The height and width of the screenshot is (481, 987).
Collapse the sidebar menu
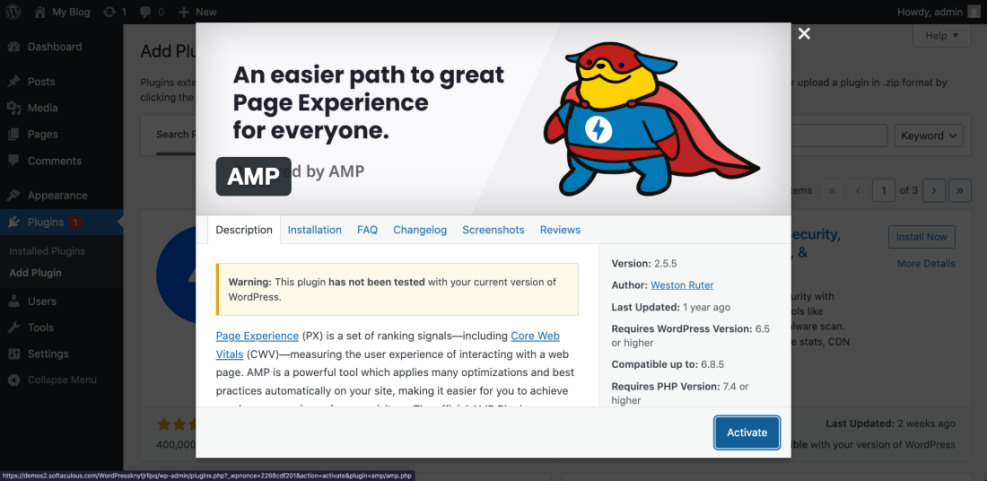point(61,380)
